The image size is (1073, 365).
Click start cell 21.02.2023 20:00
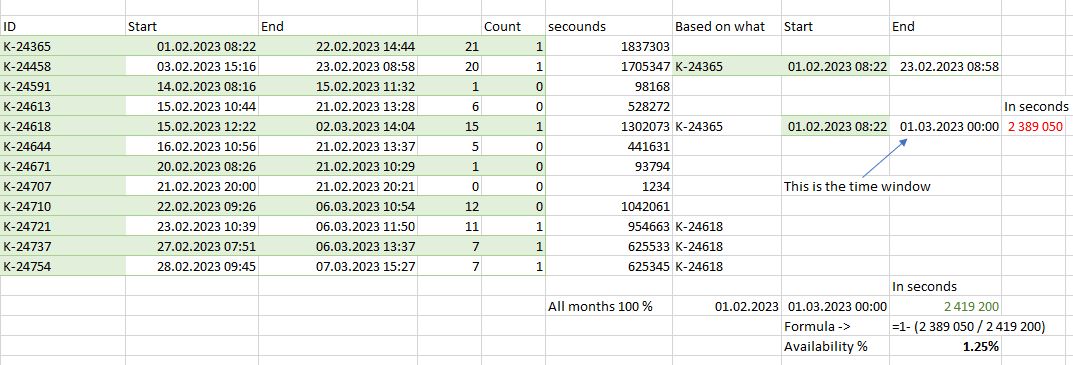(192, 186)
